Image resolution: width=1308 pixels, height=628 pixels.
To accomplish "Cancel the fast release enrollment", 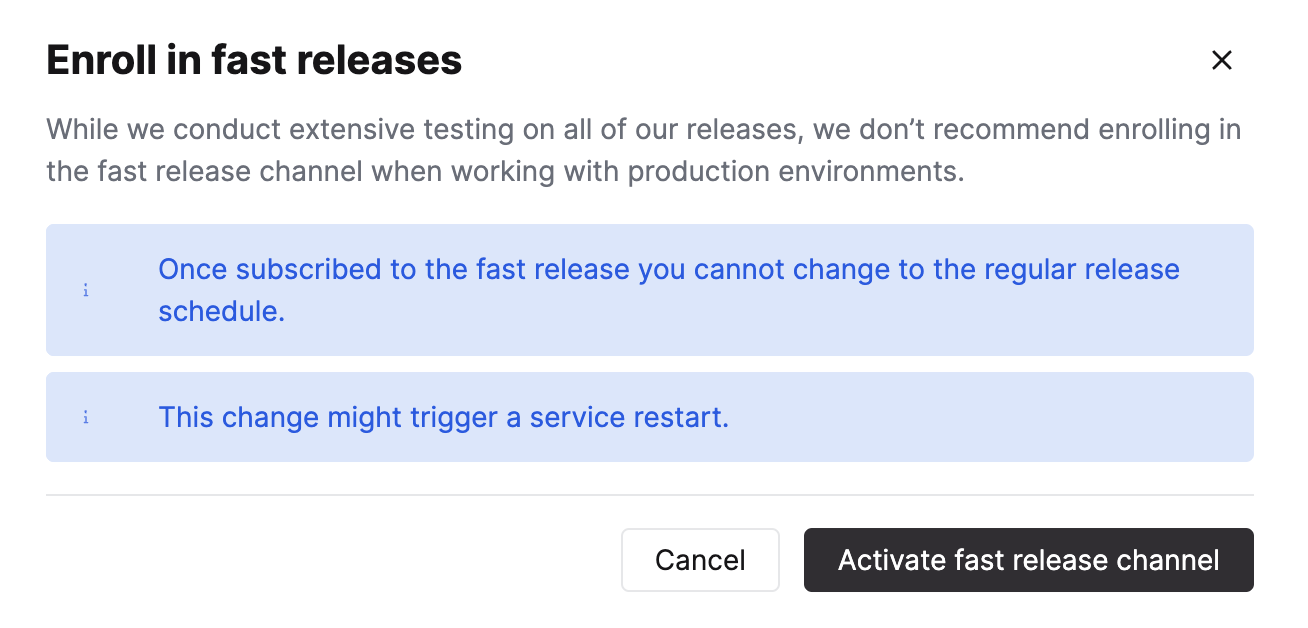I will pyautogui.click(x=700, y=560).
